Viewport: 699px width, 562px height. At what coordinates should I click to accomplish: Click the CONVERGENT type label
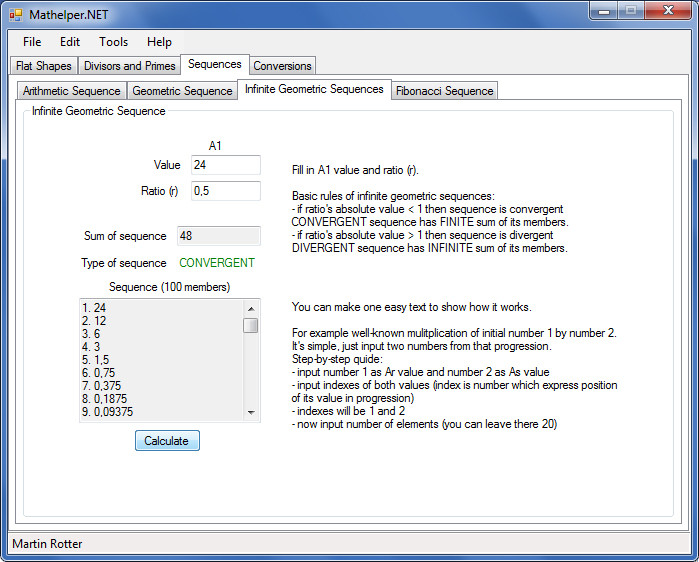(217, 263)
